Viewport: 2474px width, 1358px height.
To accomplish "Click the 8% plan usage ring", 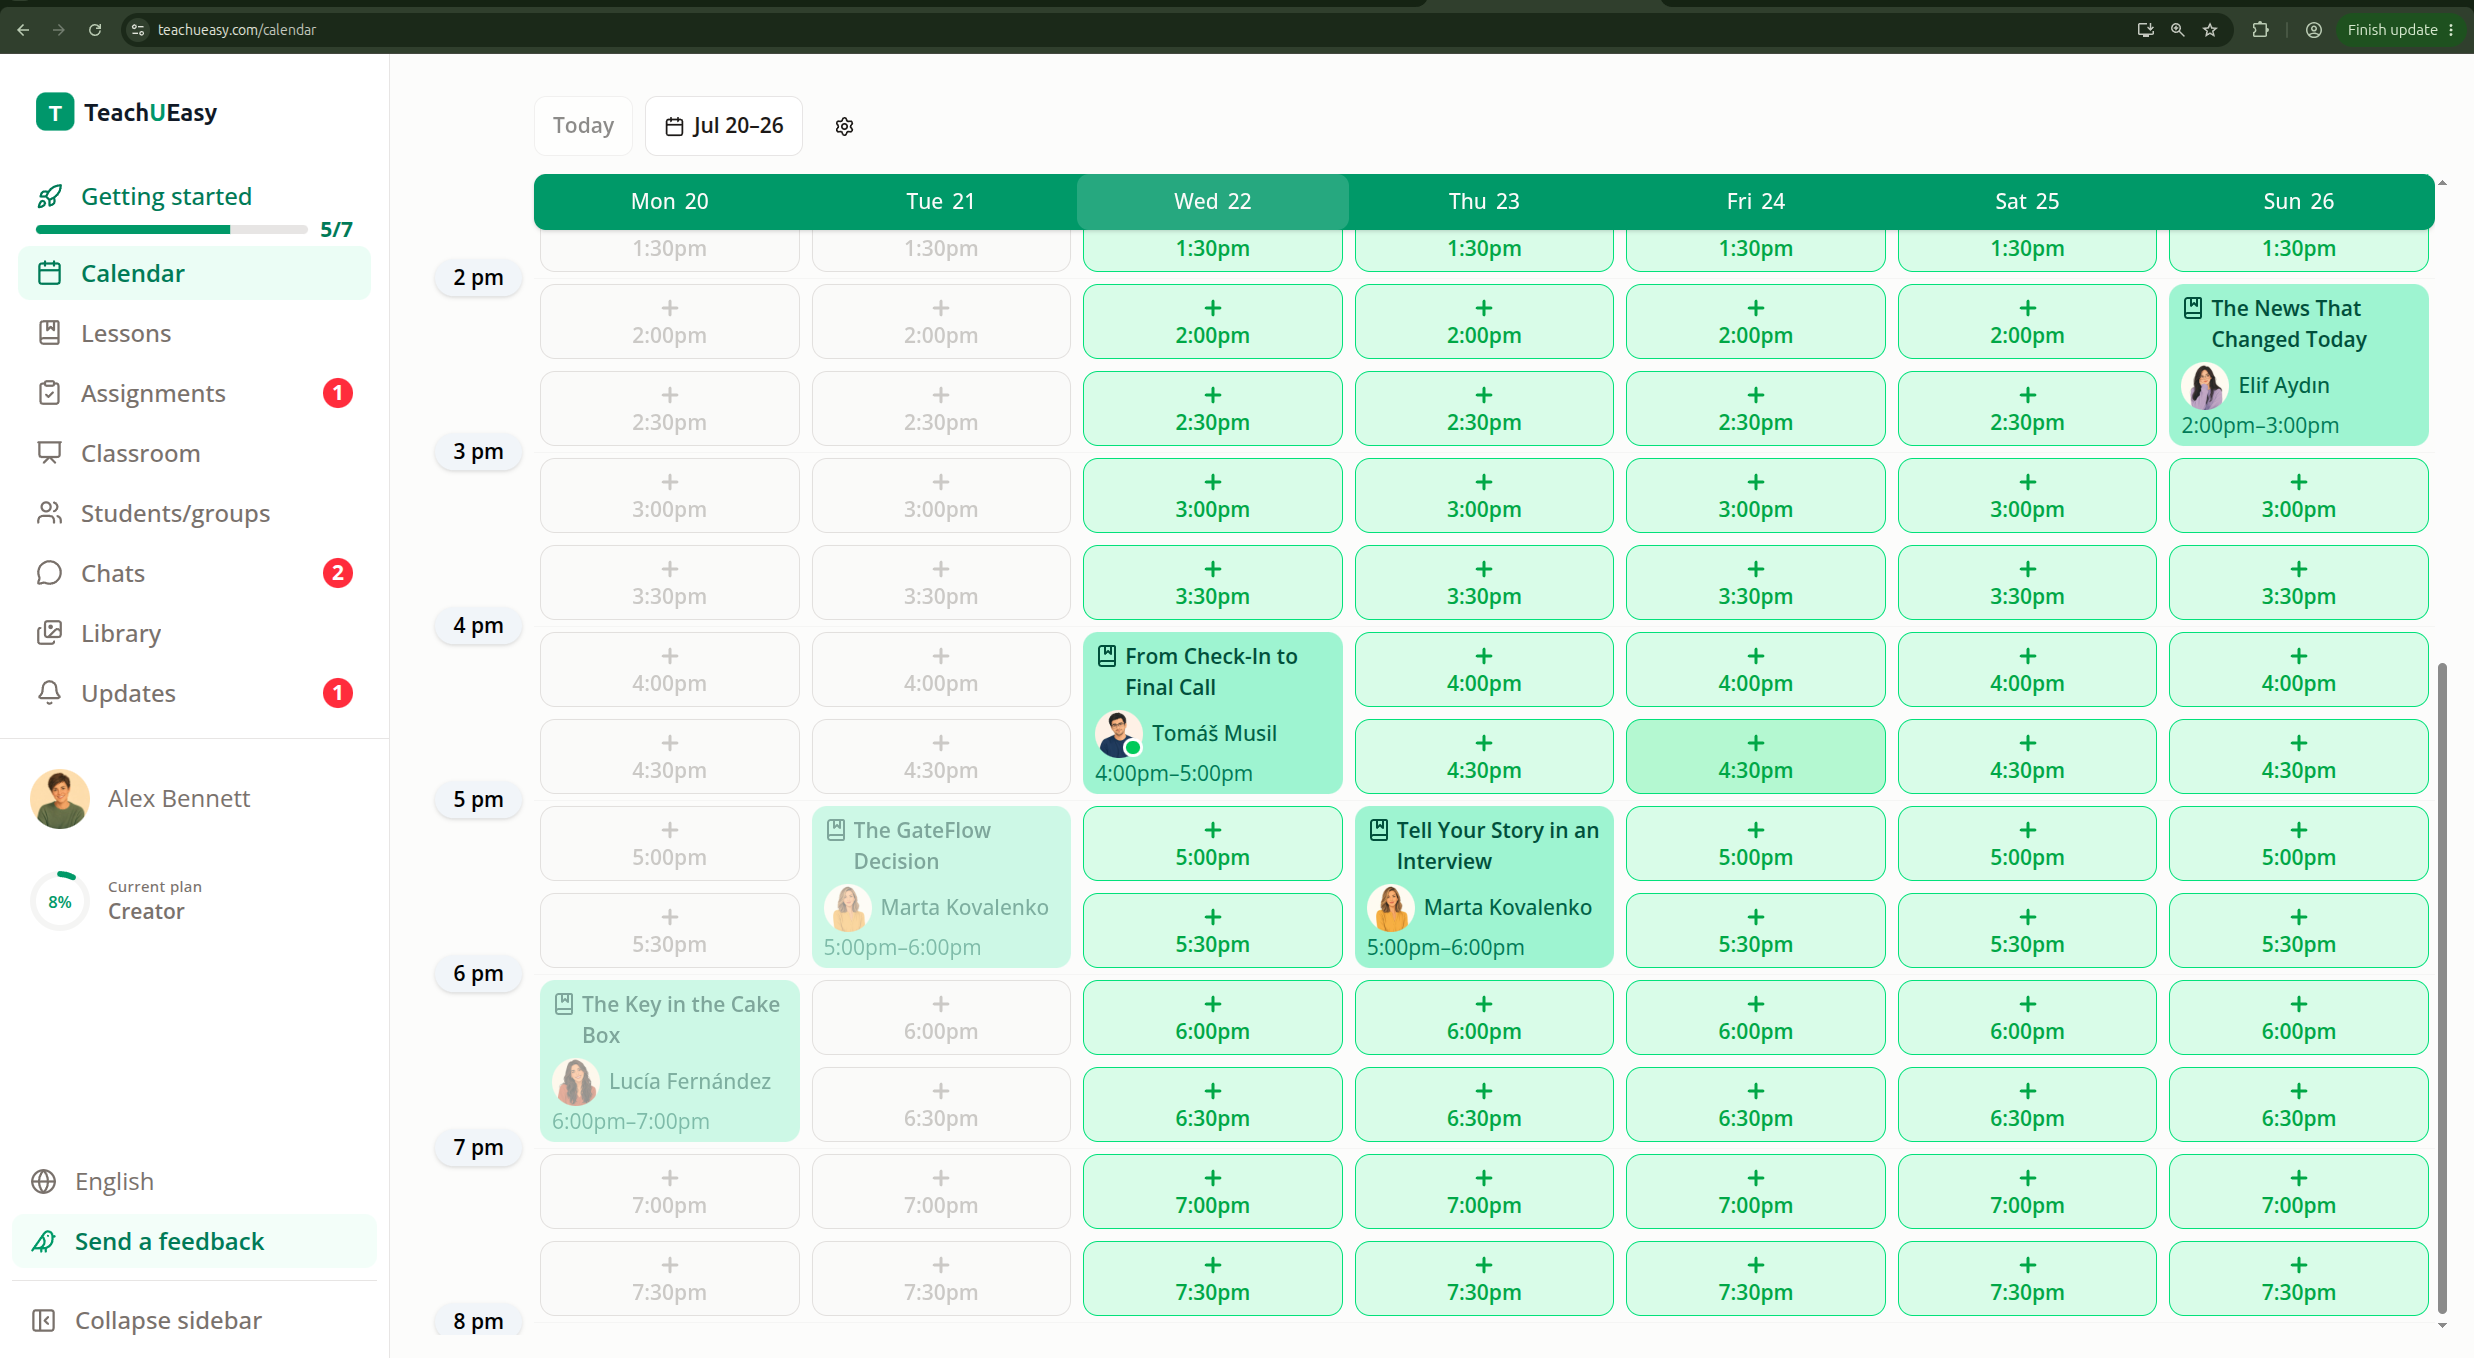I will click(60, 901).
